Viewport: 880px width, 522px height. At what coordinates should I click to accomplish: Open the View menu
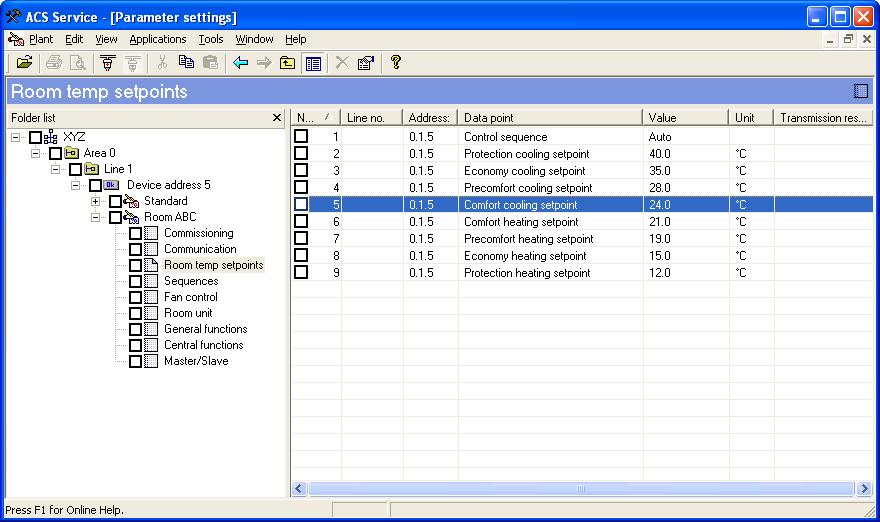click(106, 39)
